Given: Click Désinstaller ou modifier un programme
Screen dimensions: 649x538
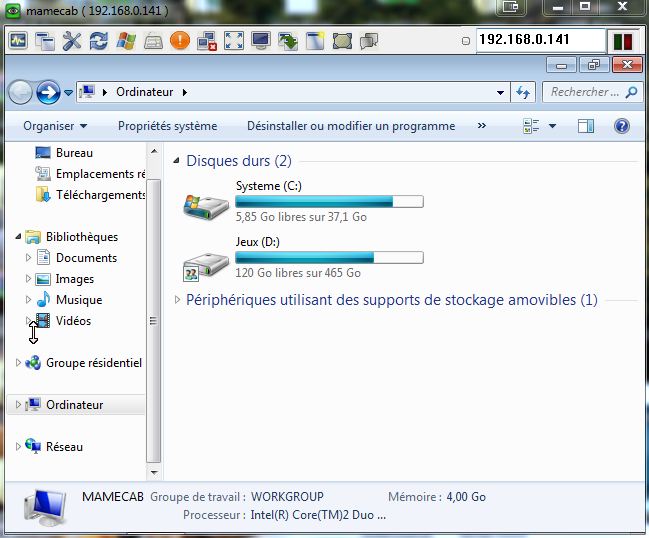Looking at the screenshot, I should [x=351, y=126].
